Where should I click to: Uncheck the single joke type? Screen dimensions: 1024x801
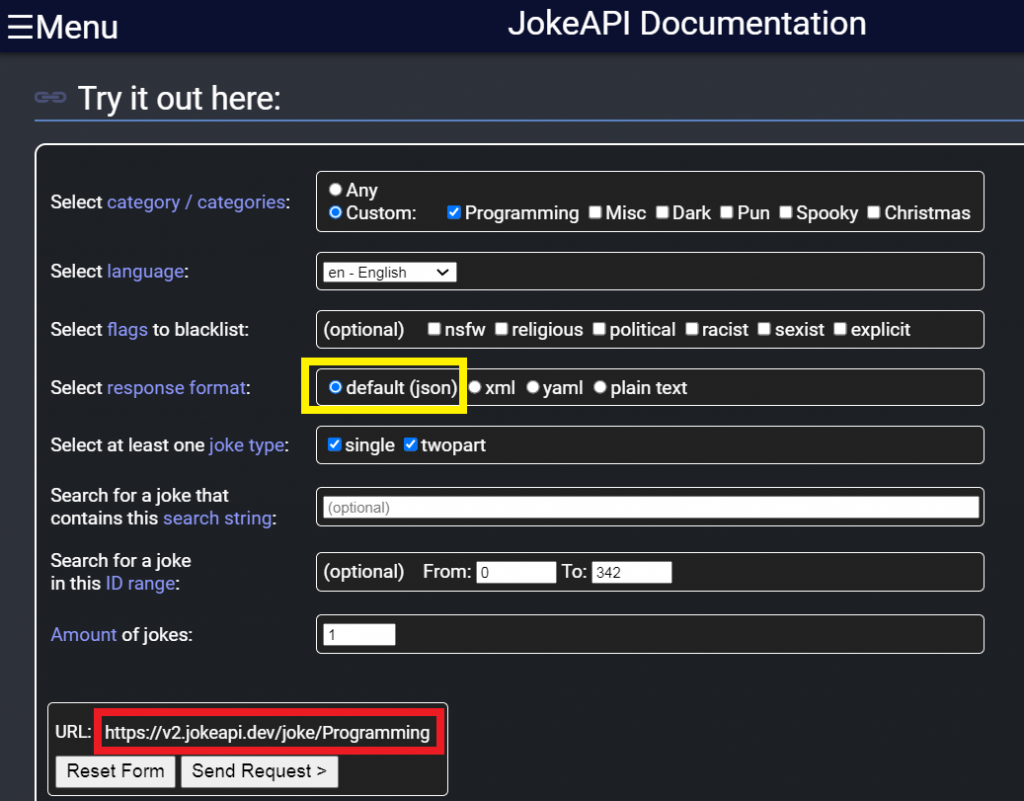point(334,445)
